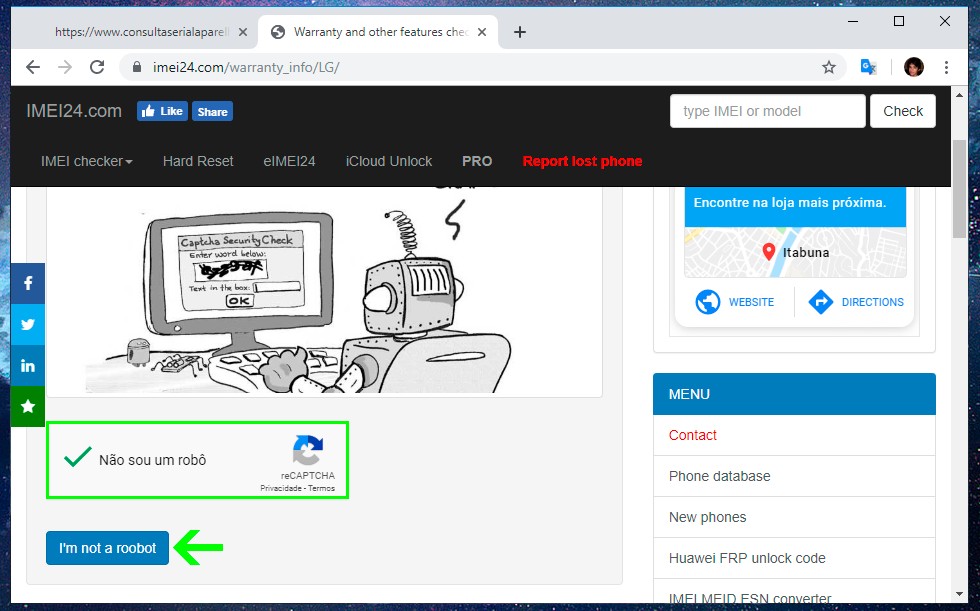Screen dimensions: 980x611
Task: Toggle the 'Não sou um robô' checkbox
Action: [x=77, y=459]
